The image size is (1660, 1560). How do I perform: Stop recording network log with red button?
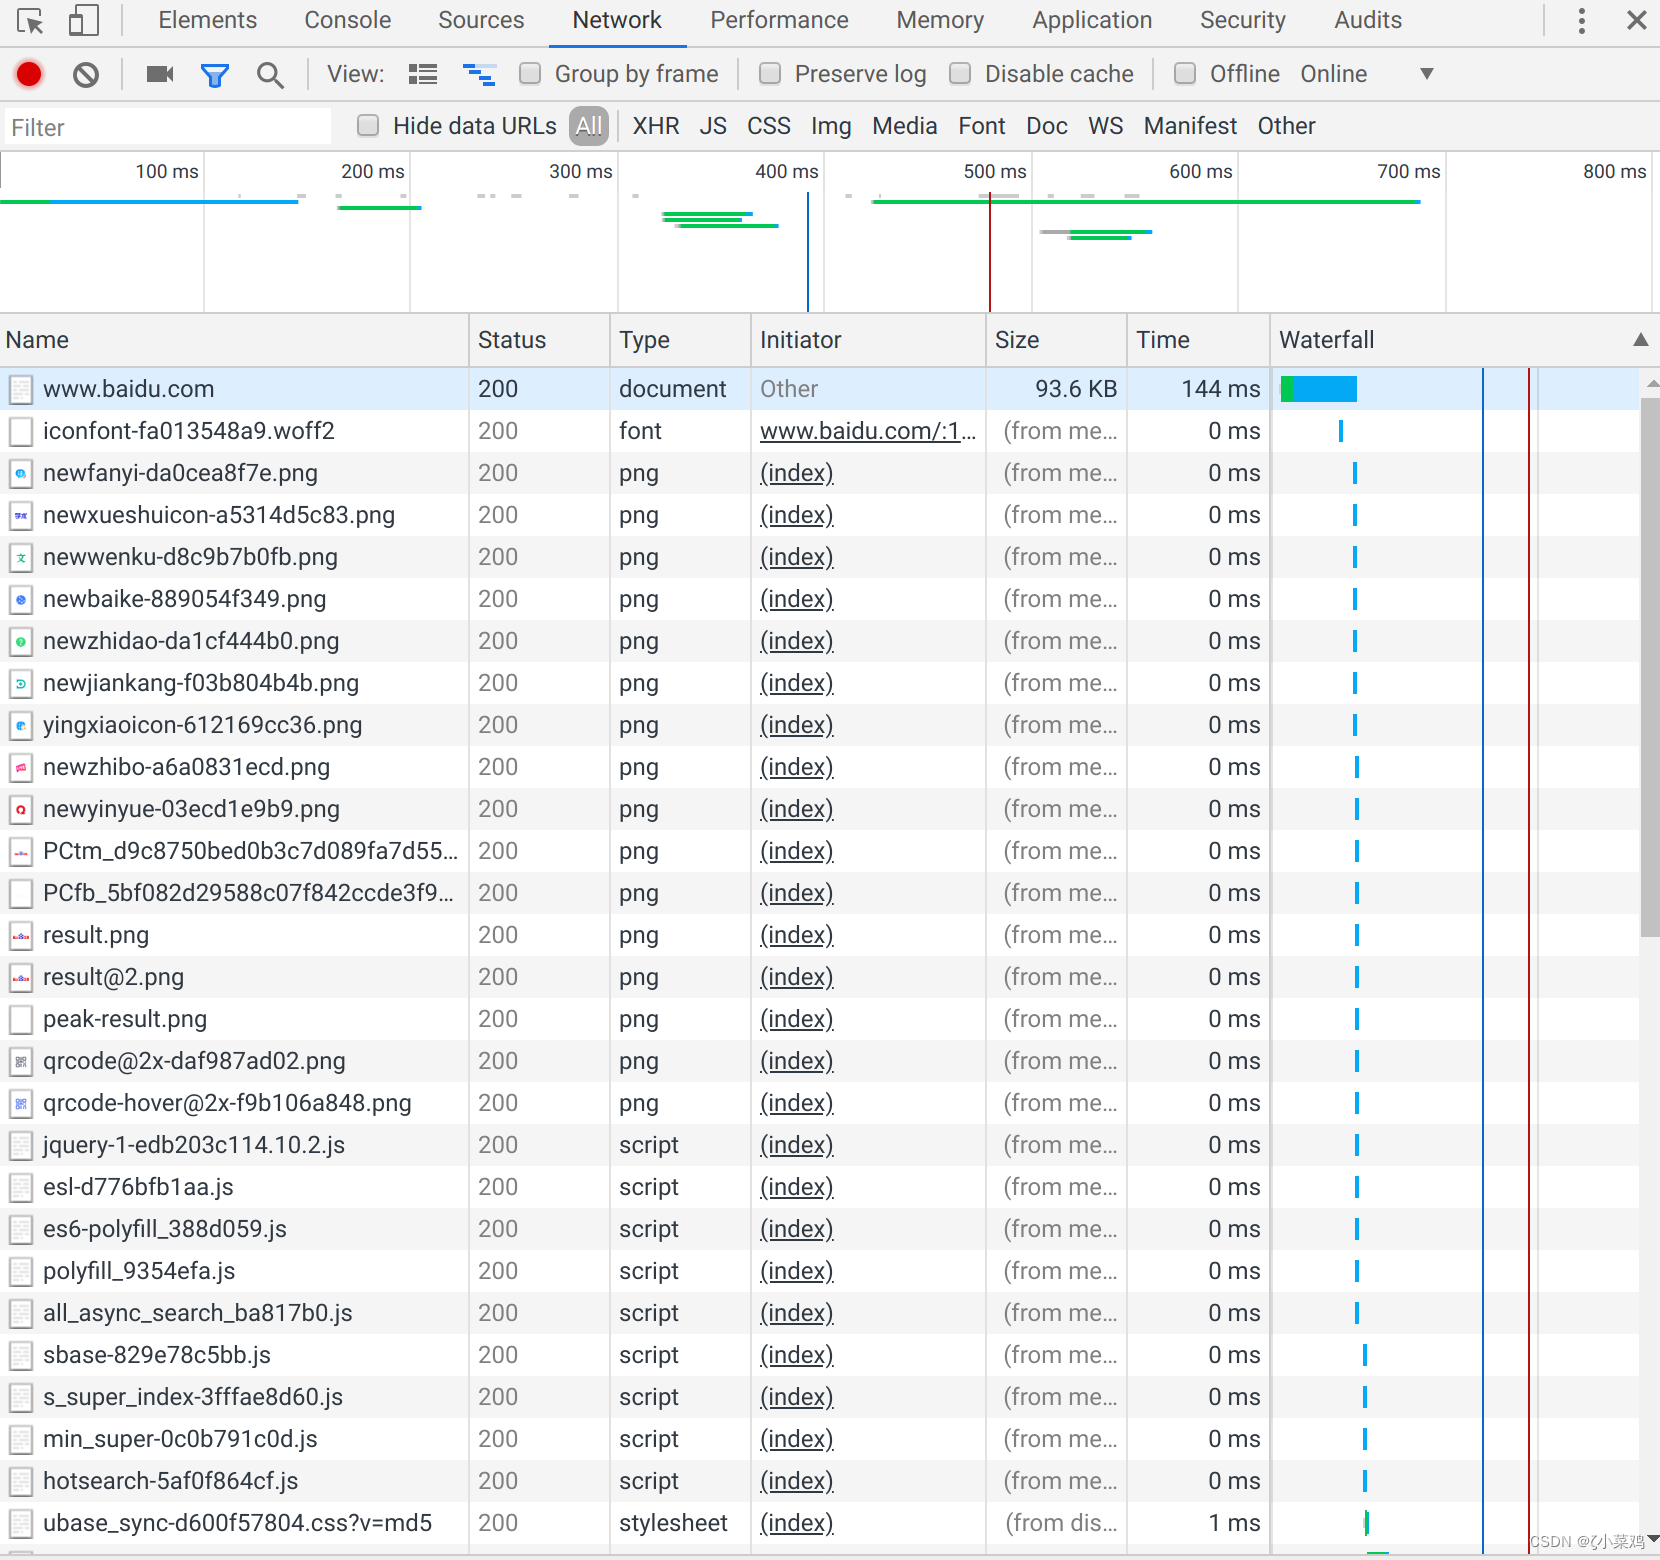click(29, 74)
